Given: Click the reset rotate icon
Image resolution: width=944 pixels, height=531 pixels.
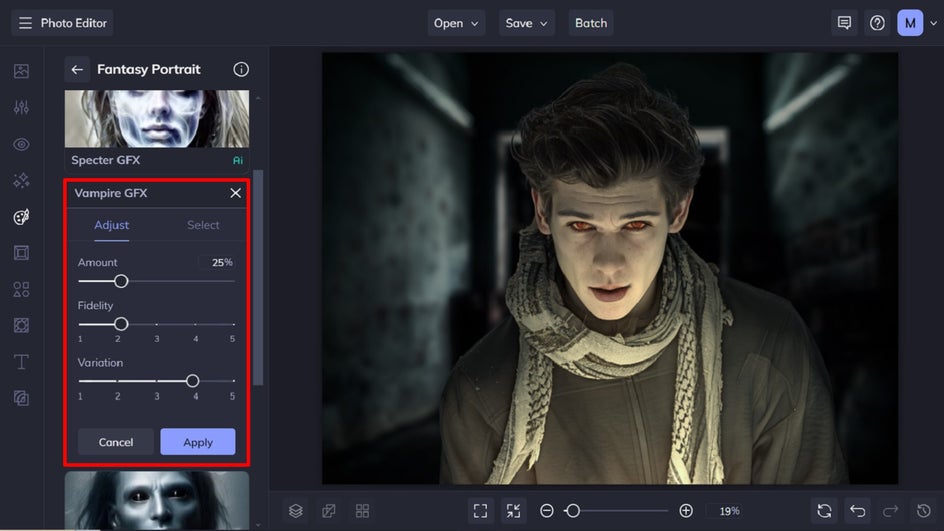Looking at the screenshot, I should pyautogui.click(x=824, y=511).
